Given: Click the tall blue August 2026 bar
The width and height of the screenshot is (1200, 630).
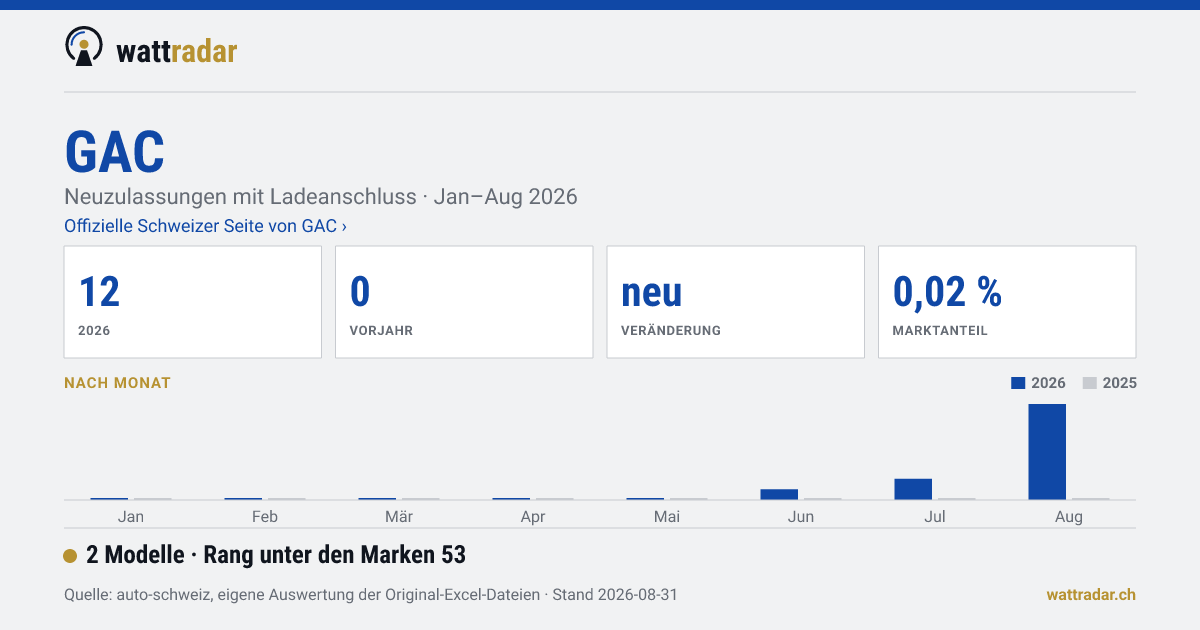Looking at the screenshot, I should tap(1047, 451).
